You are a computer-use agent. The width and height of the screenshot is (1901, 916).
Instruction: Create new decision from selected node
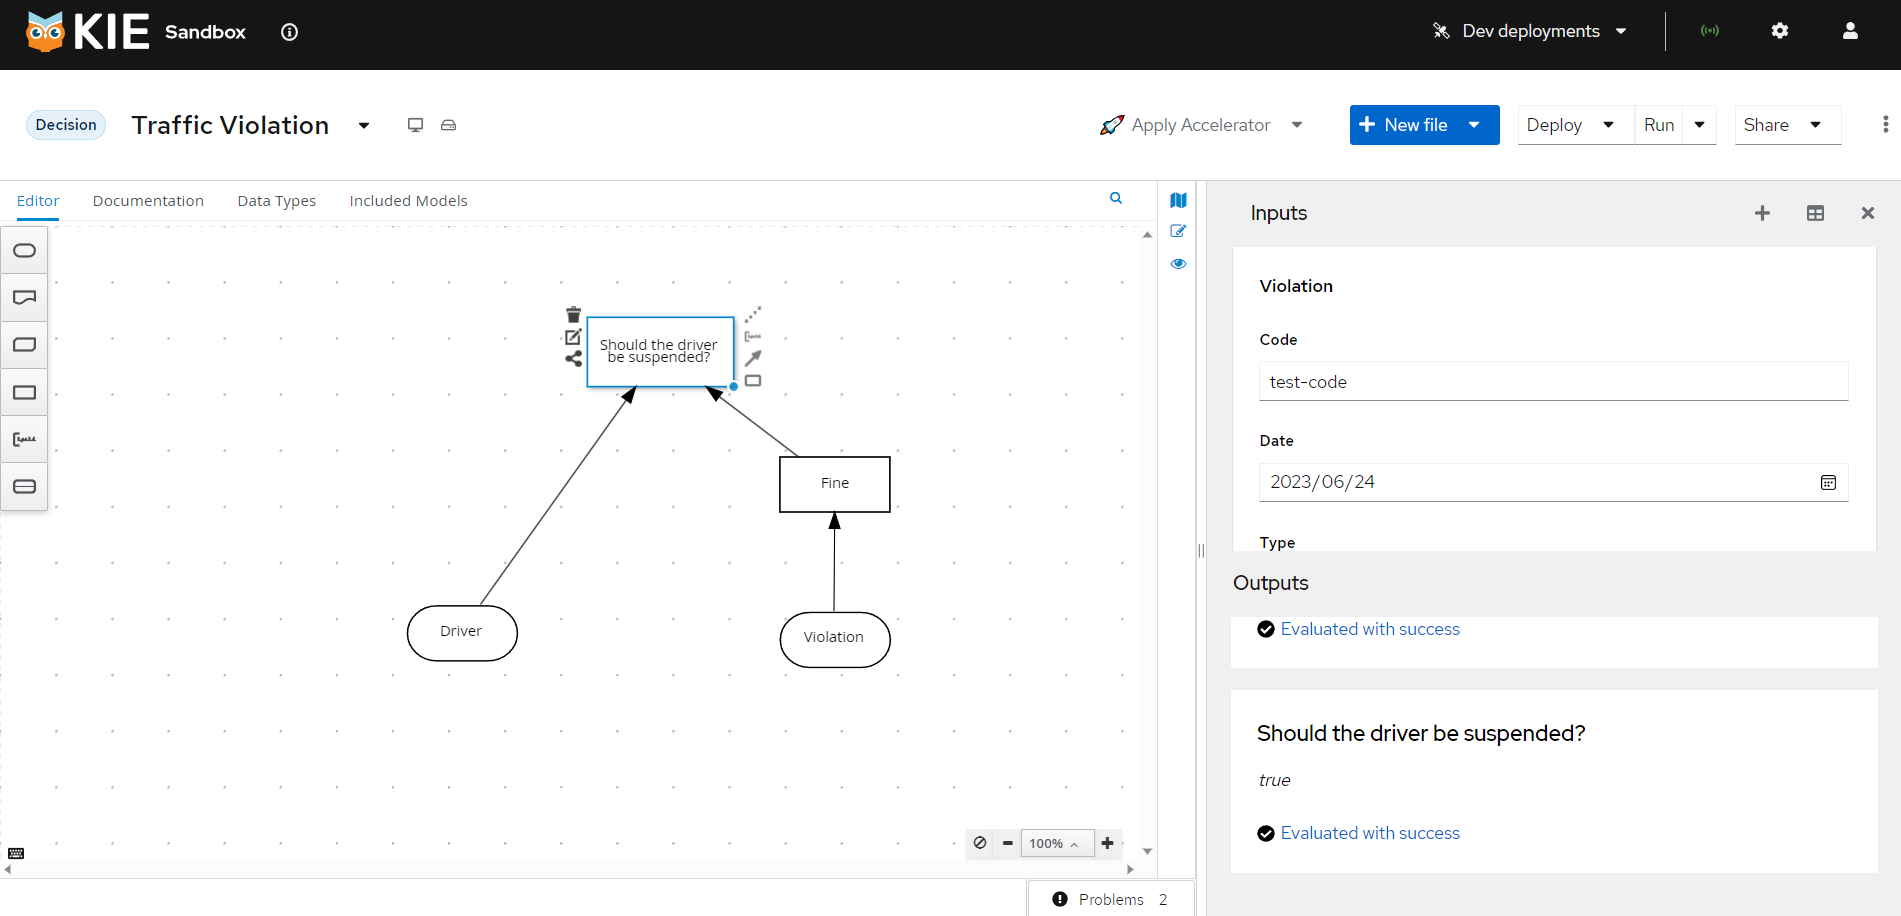point(753,380)
